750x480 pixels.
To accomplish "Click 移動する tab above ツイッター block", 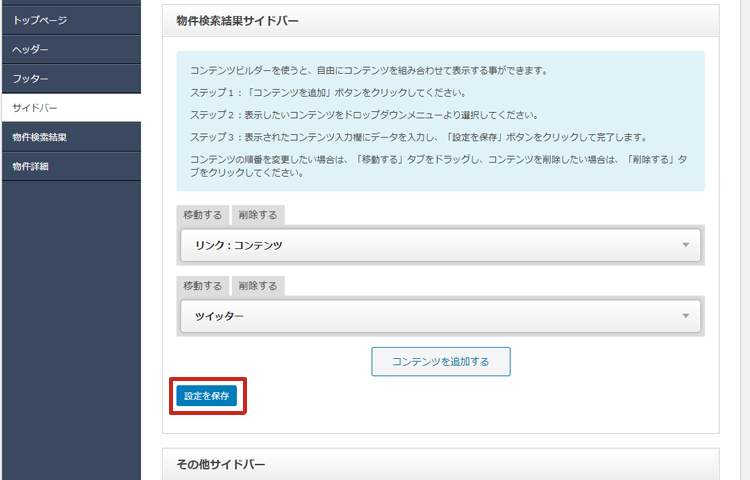I will pyautogui.click(x=202, y=286).
